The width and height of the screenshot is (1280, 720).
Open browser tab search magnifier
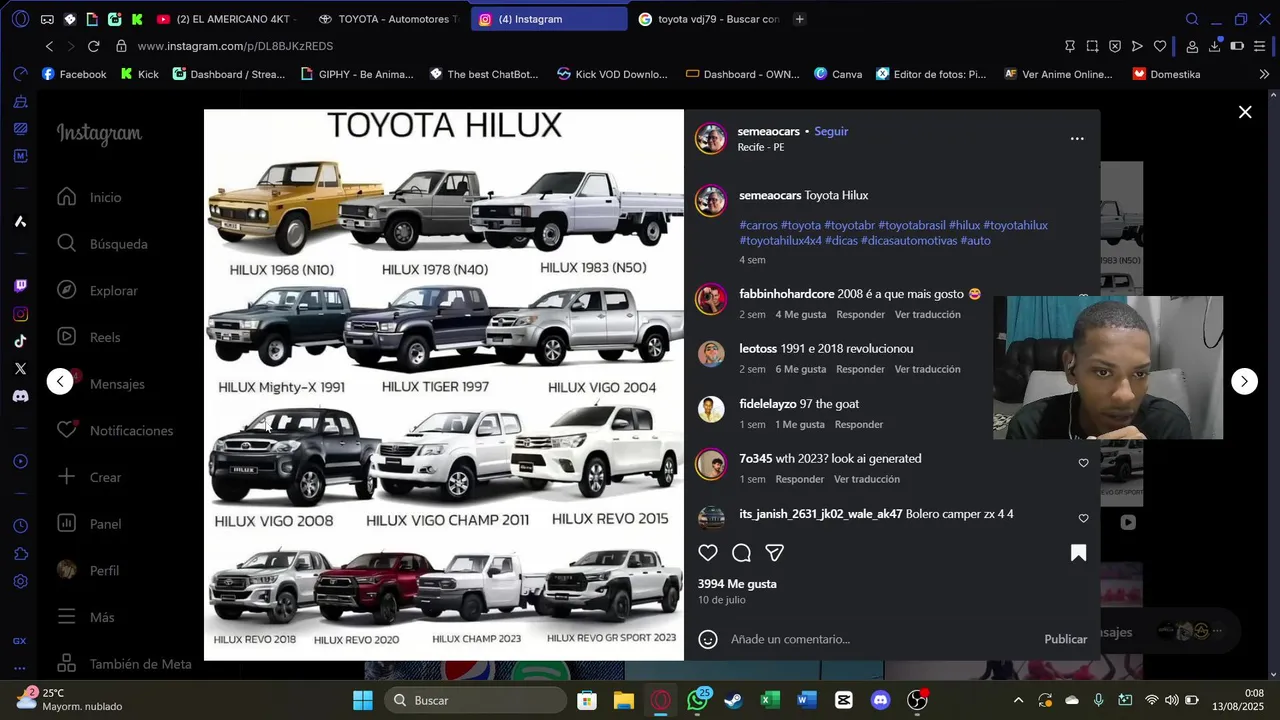point(1192,19)
